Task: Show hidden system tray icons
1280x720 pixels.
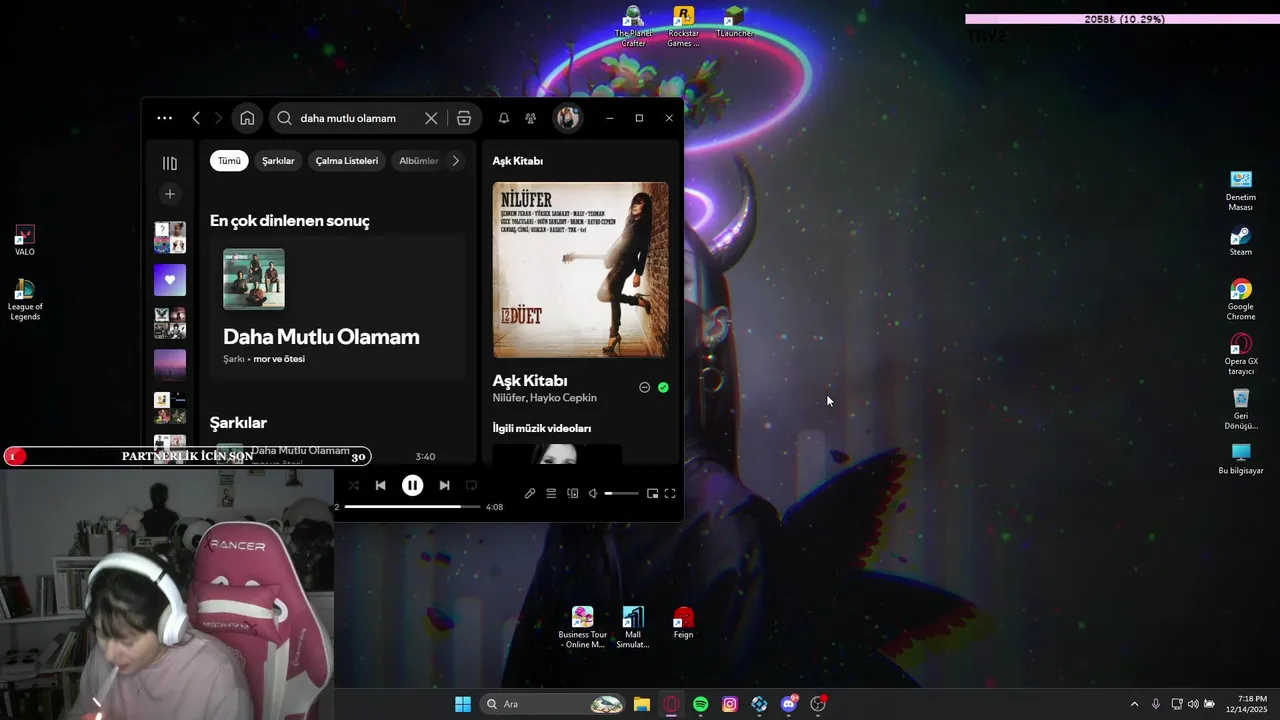Action: 1134,704
